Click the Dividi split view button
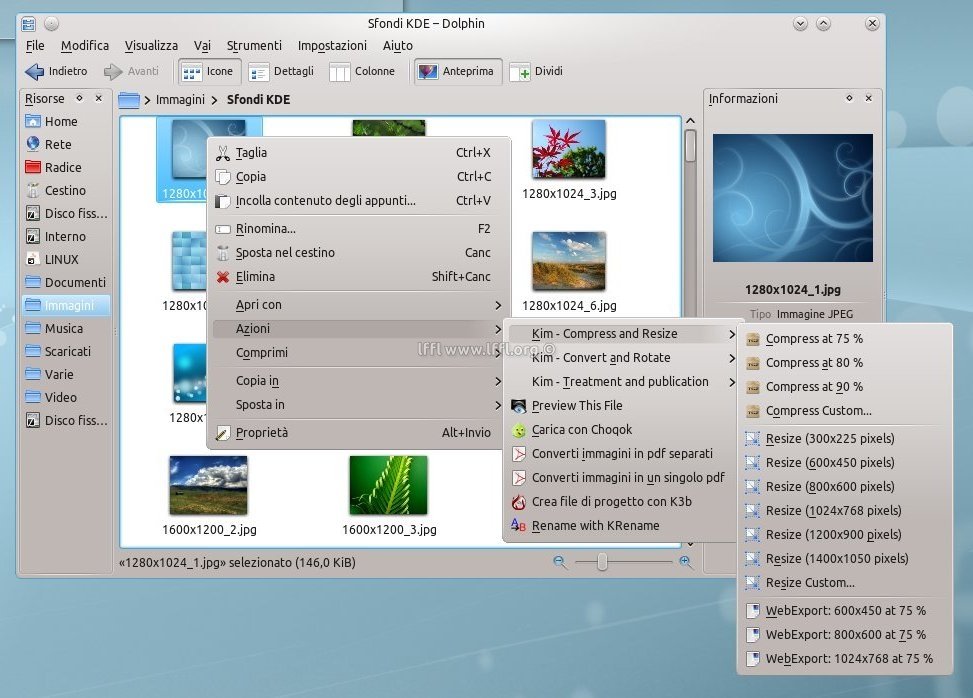This screenshot has width=973, height=698. point(536,72)
